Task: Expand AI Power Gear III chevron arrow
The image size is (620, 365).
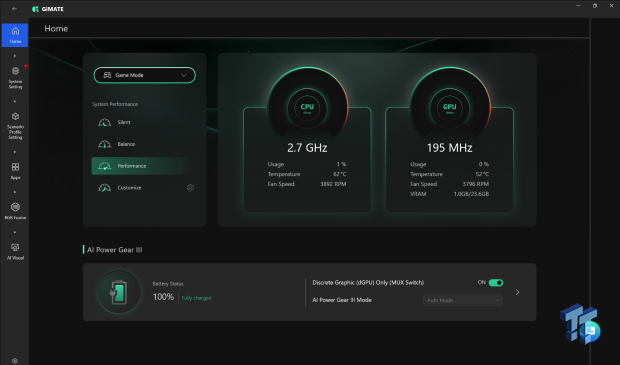Action: coord(517,292)
